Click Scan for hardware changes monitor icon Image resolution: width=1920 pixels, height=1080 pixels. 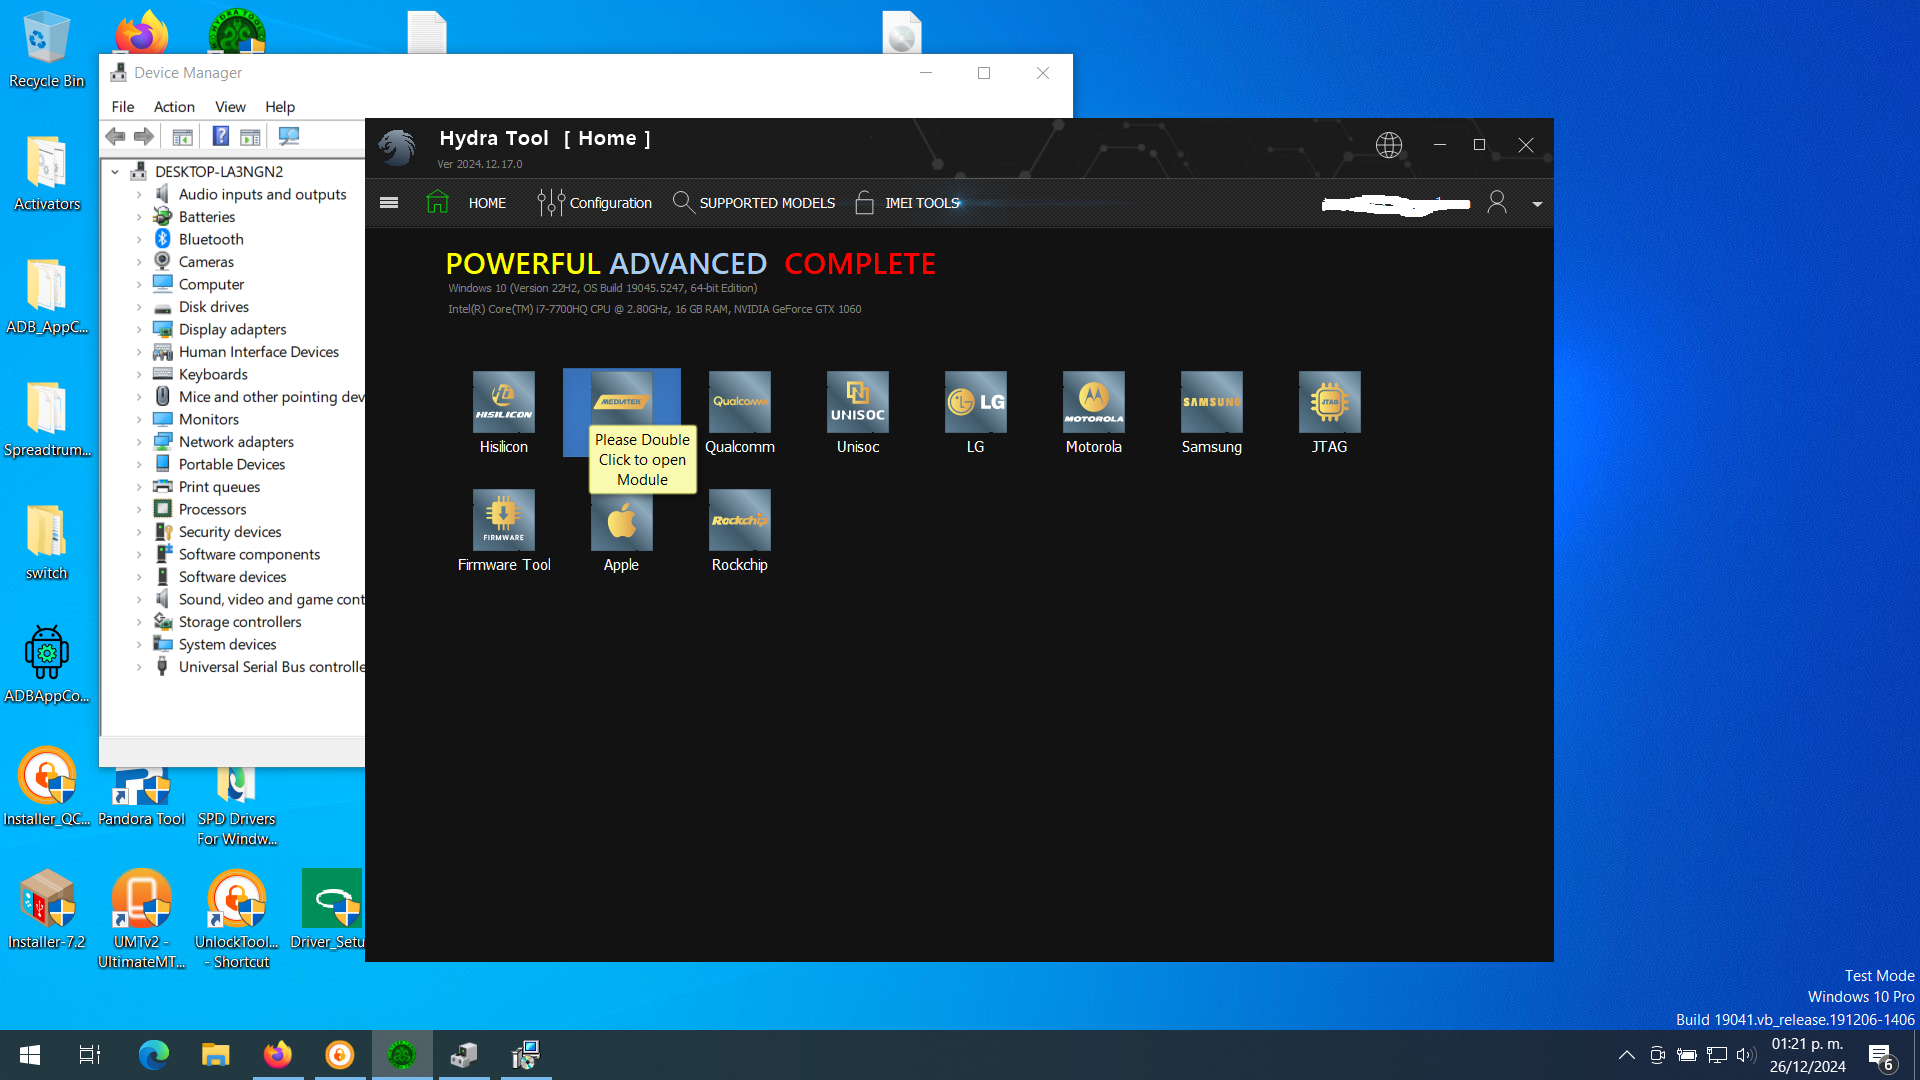click(289, 136)
